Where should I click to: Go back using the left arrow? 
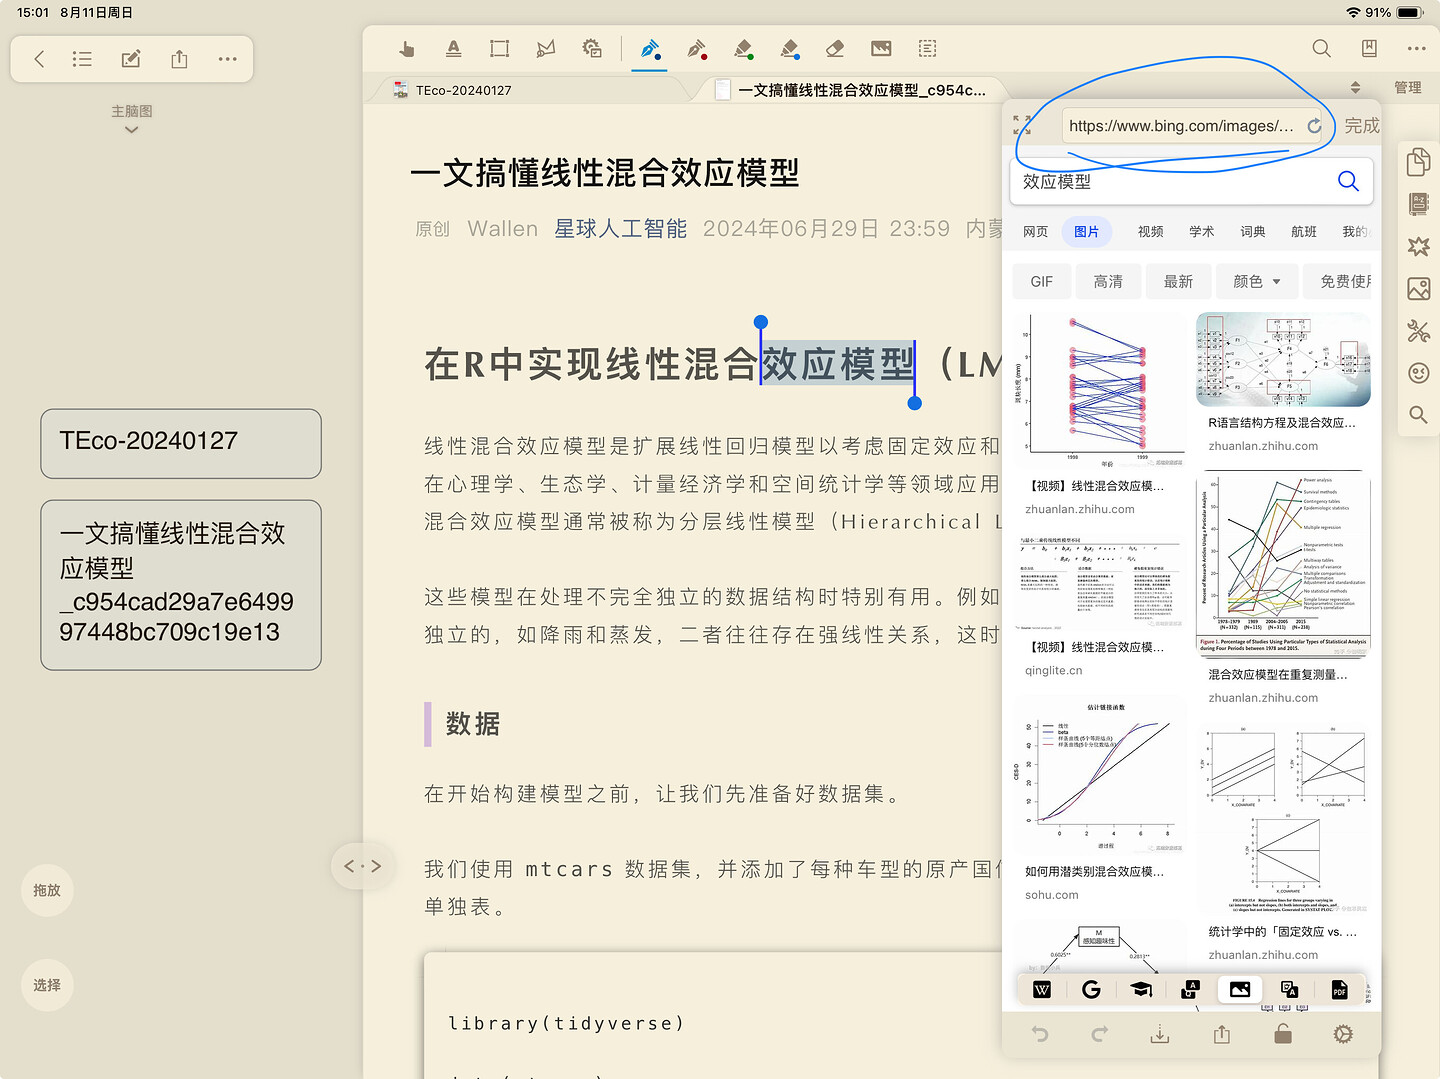pos(39,59)
